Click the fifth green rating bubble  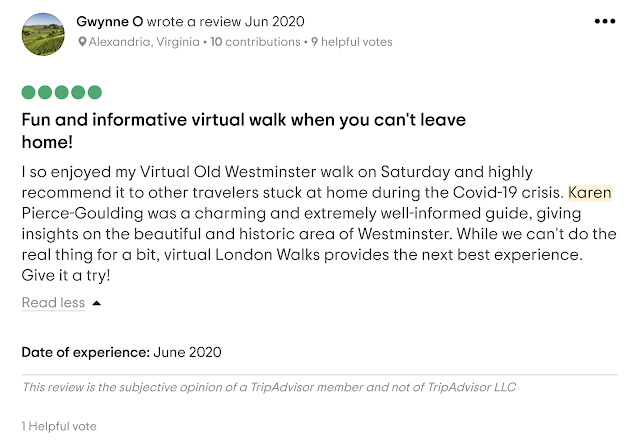coord(94,92)
